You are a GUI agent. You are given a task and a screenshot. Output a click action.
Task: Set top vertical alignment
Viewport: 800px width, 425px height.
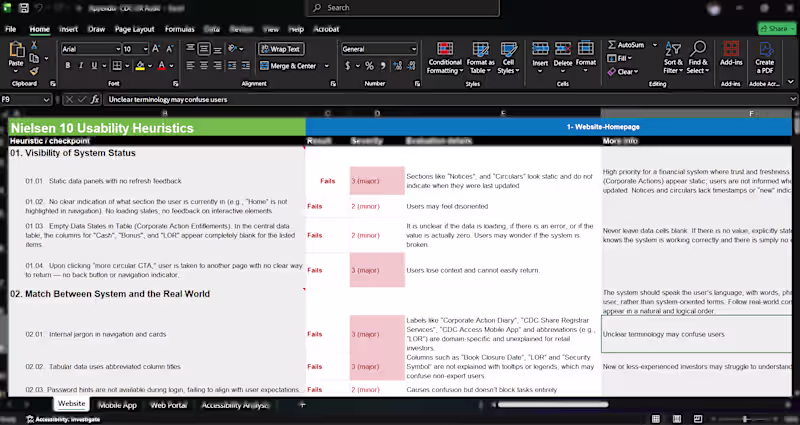(x=190, y=49)
